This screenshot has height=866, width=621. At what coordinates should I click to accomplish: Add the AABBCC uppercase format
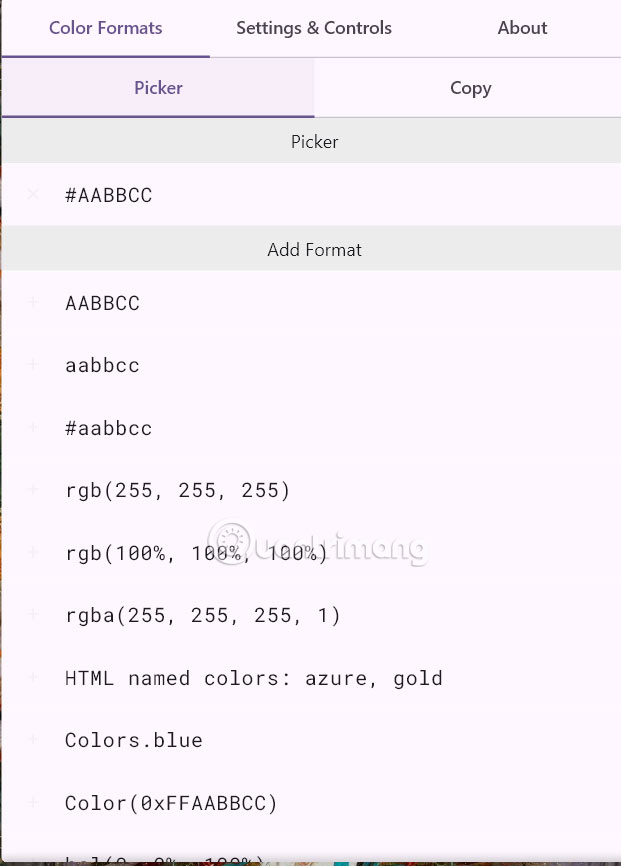(x=33, y=303)
